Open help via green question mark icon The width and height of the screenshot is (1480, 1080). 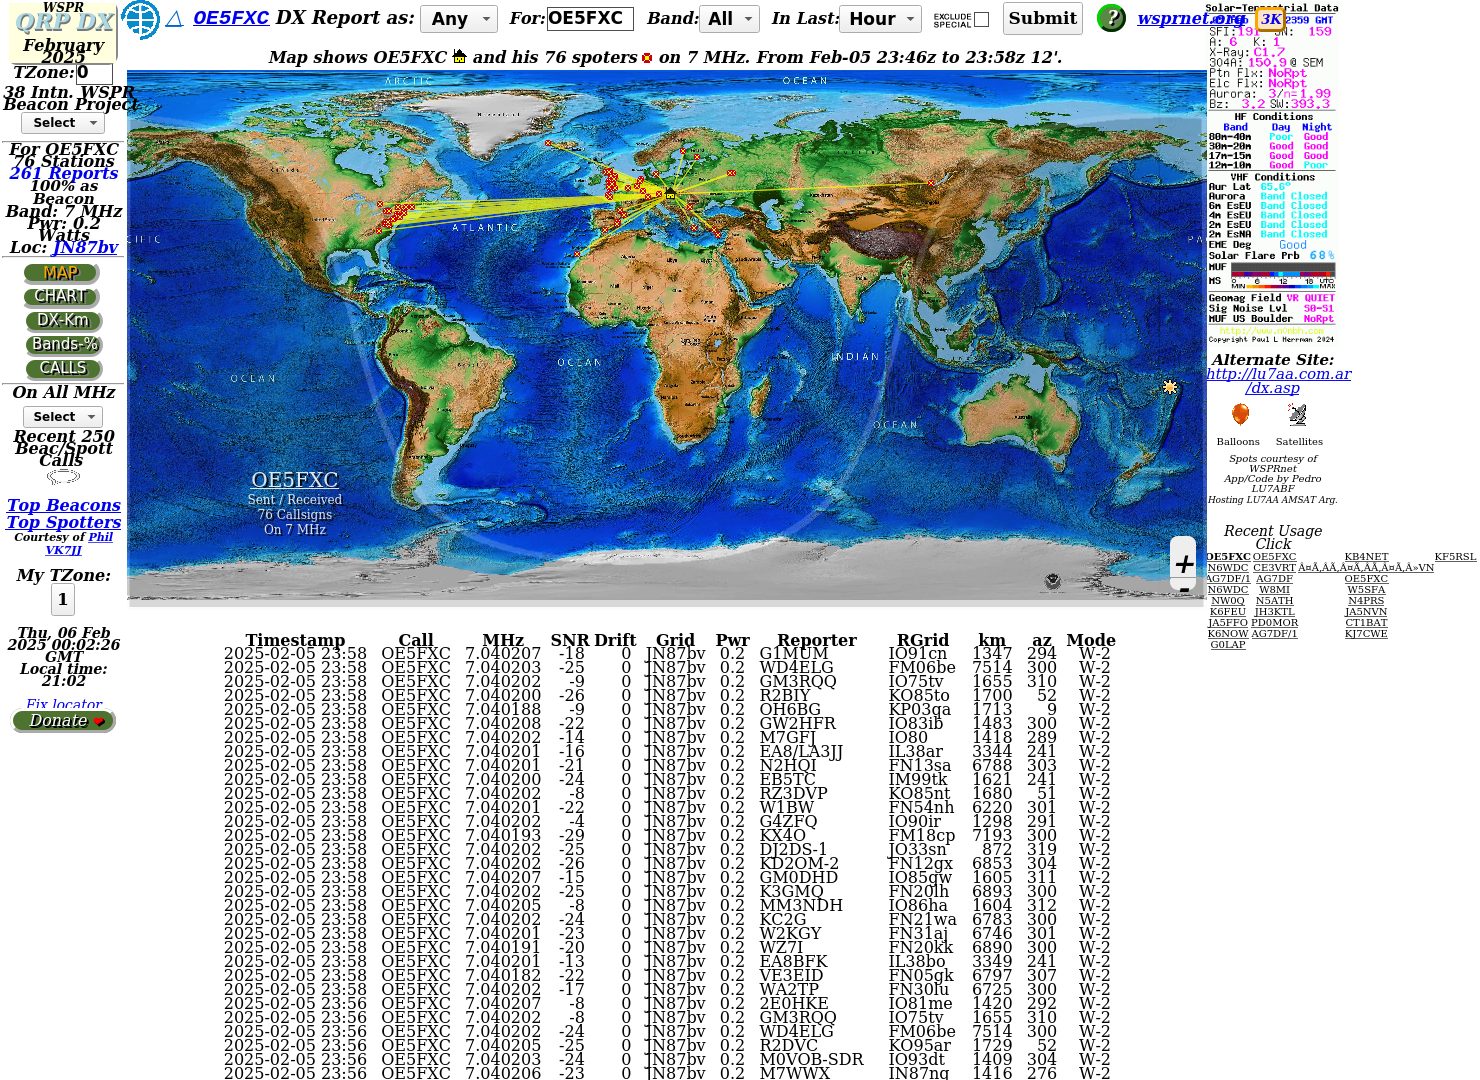click(x=1111, y=18)
